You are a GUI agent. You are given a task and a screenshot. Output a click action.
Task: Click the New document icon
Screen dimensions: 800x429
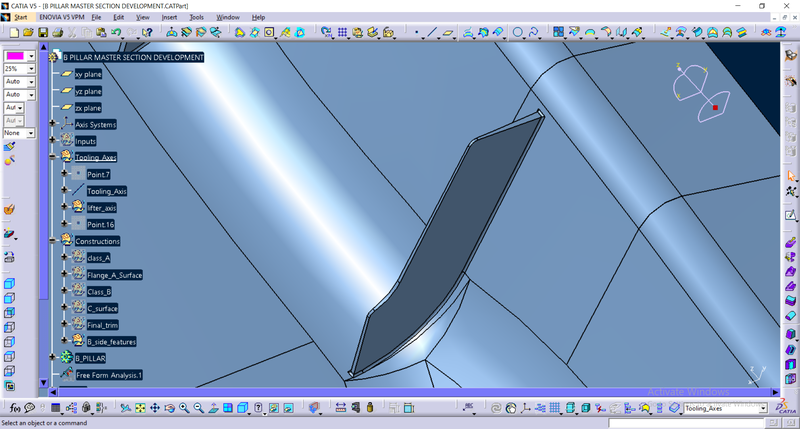tap(15, 33)
